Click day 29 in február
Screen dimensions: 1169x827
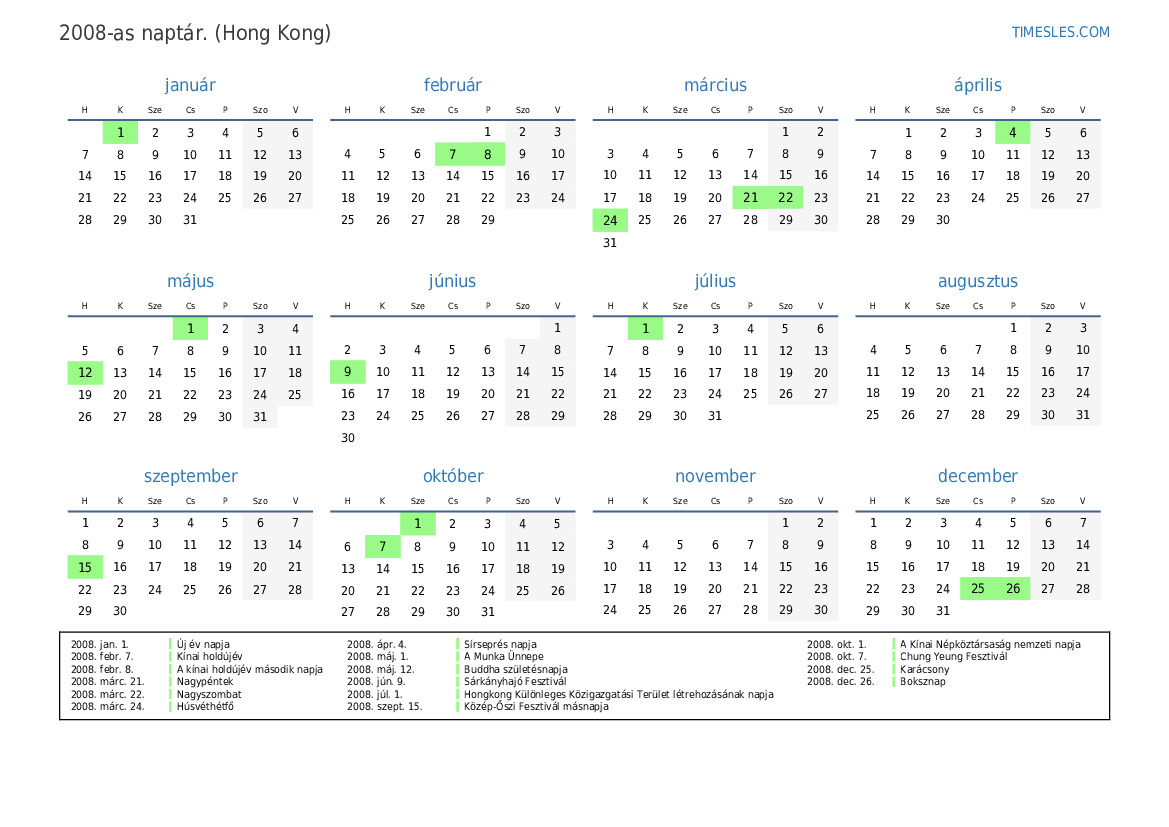488,220
